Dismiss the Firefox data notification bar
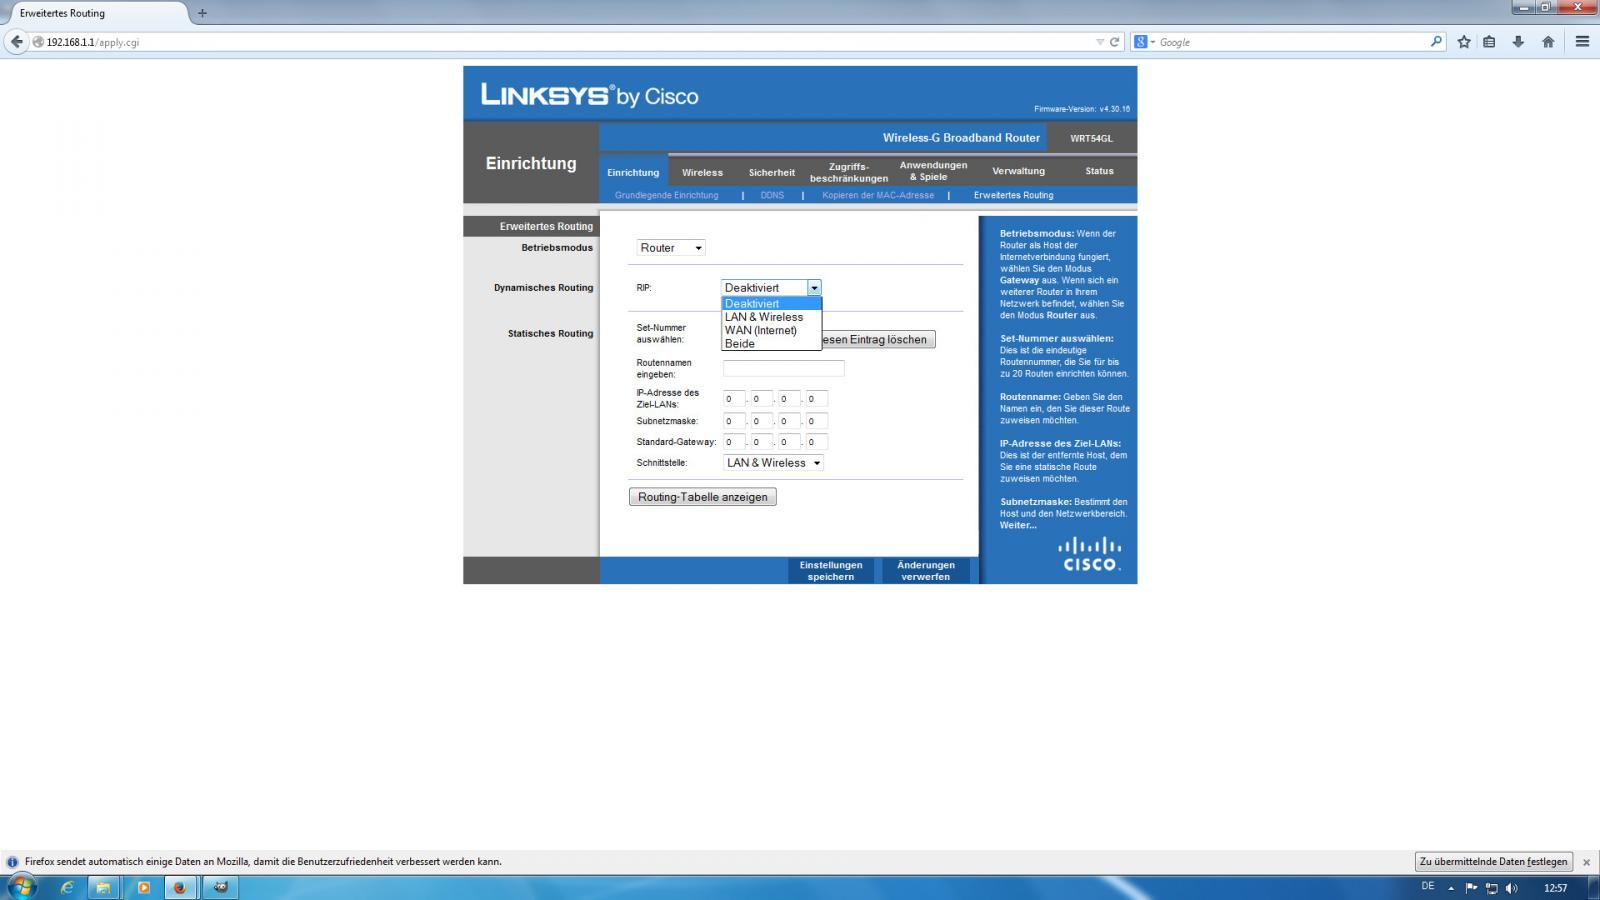Image resolution: width=1600 pixels, height=900 pixels. click(x=1586, y=862)
